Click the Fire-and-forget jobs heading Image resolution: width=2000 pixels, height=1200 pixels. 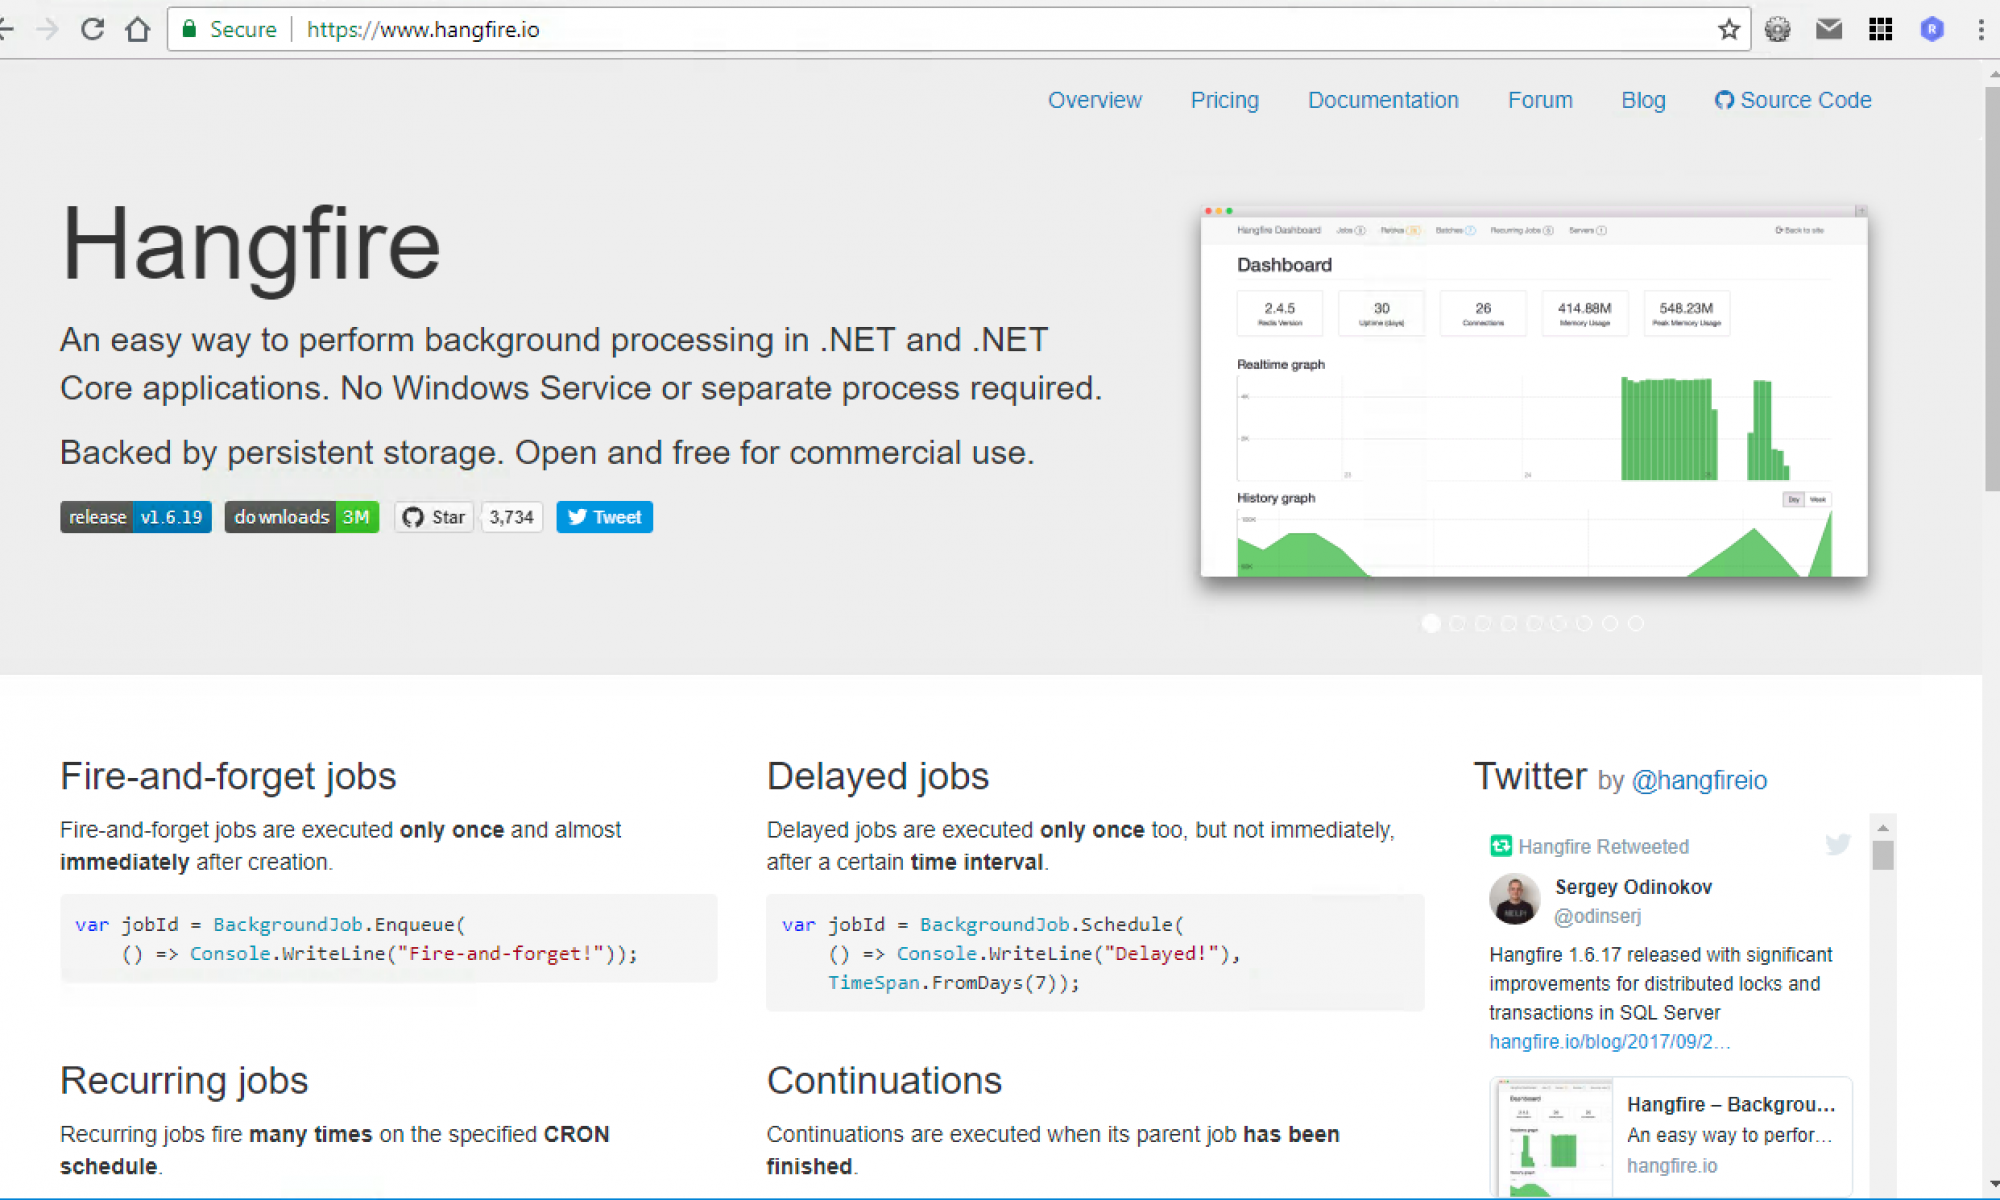tap(228, 776)
